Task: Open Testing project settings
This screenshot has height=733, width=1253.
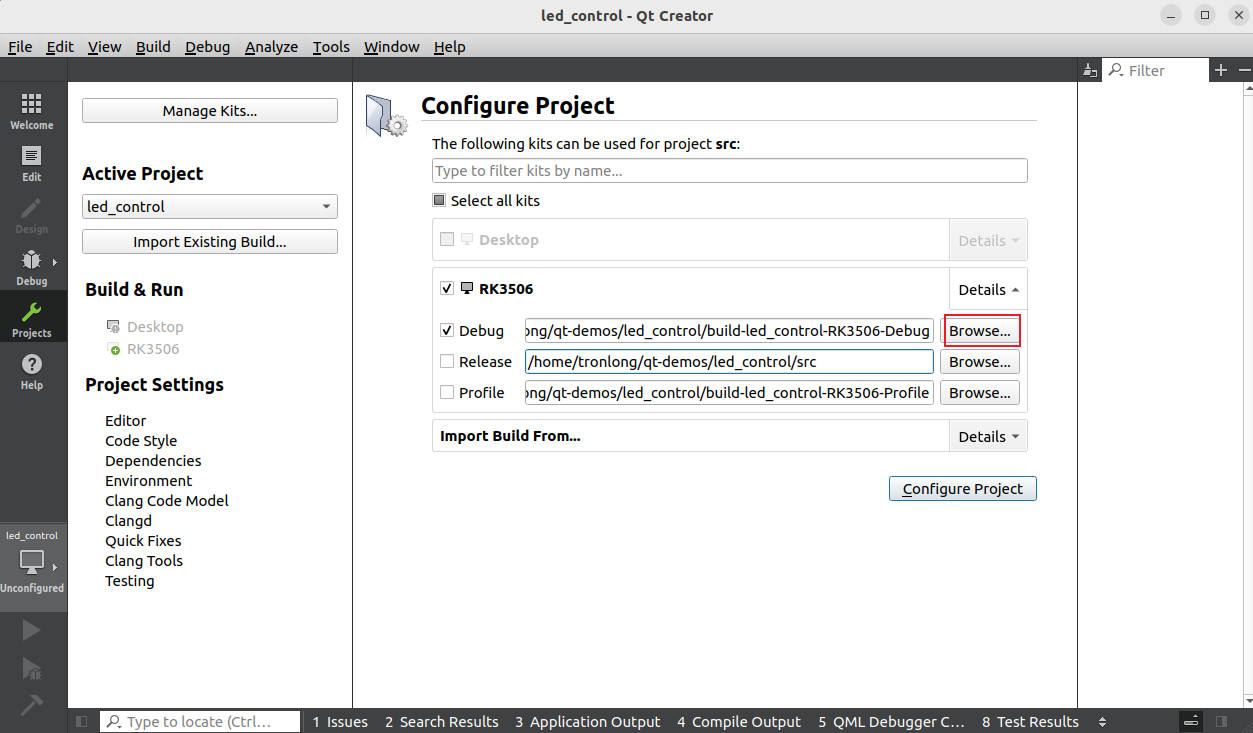Action: coord(130,581)
